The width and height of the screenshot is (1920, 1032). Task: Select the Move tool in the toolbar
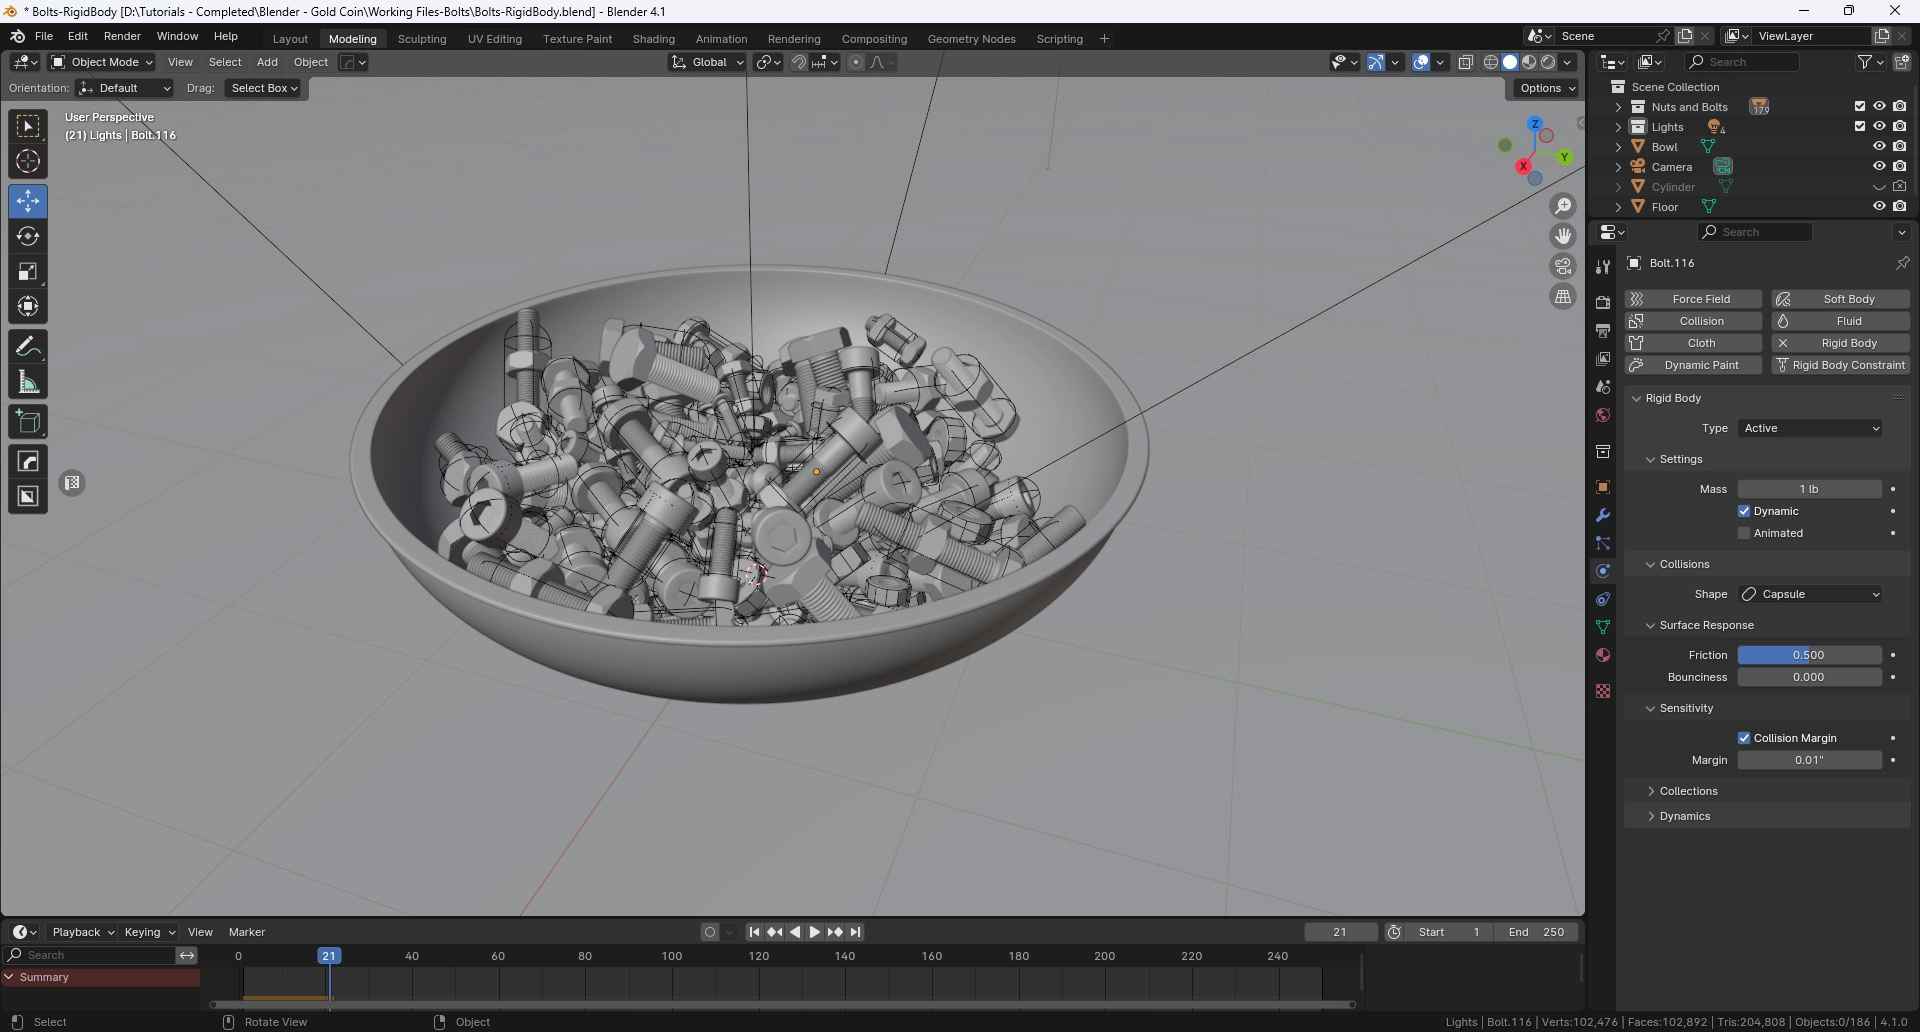(28, 201)
